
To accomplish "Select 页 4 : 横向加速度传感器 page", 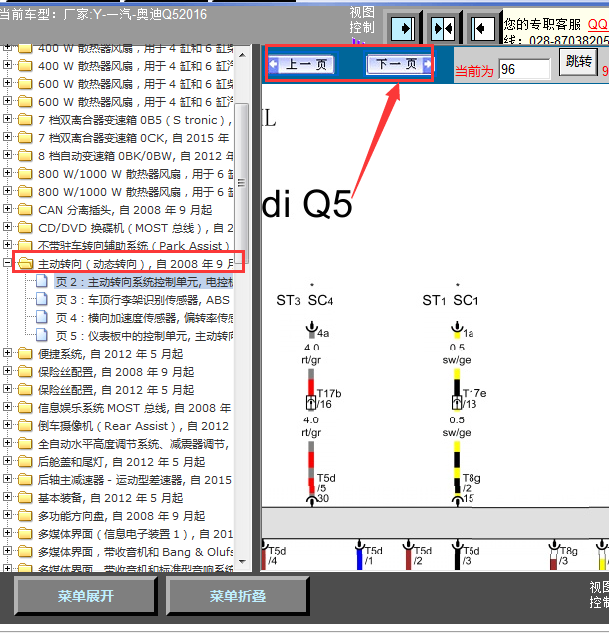I will point(144,318).
